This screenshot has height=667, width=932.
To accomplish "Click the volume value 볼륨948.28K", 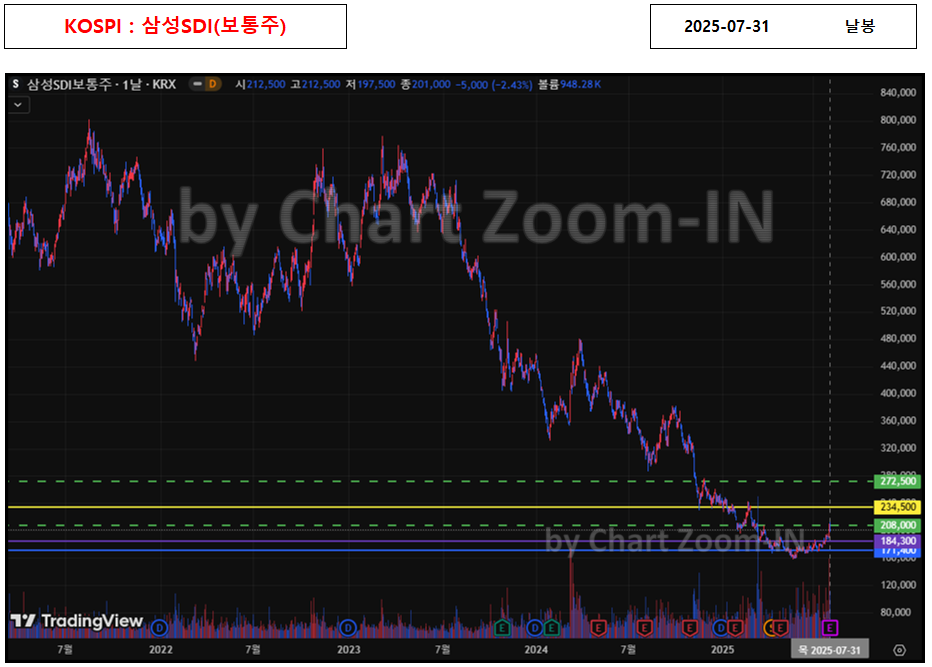I will [x=569, y=84].
